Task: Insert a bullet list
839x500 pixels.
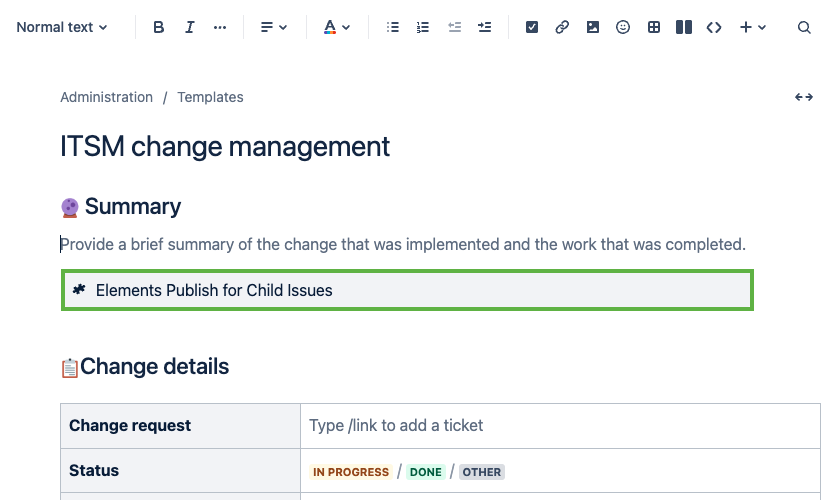Action: 393,27
